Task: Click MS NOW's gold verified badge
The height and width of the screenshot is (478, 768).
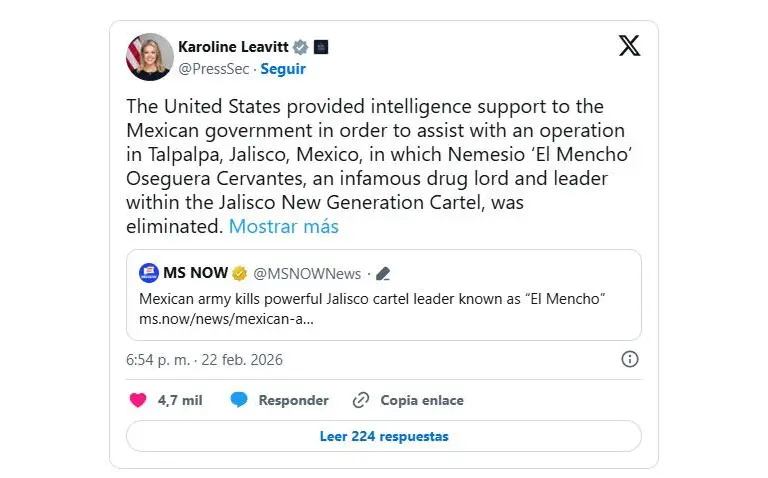Action: point(240,273)
